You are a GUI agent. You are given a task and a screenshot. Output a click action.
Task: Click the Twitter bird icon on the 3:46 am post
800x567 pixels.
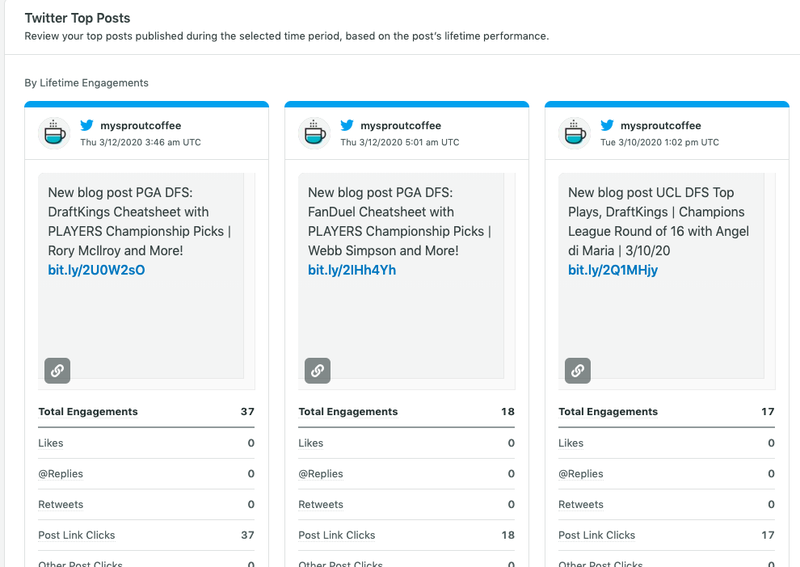pyautogui.click(x=87, y=125)
